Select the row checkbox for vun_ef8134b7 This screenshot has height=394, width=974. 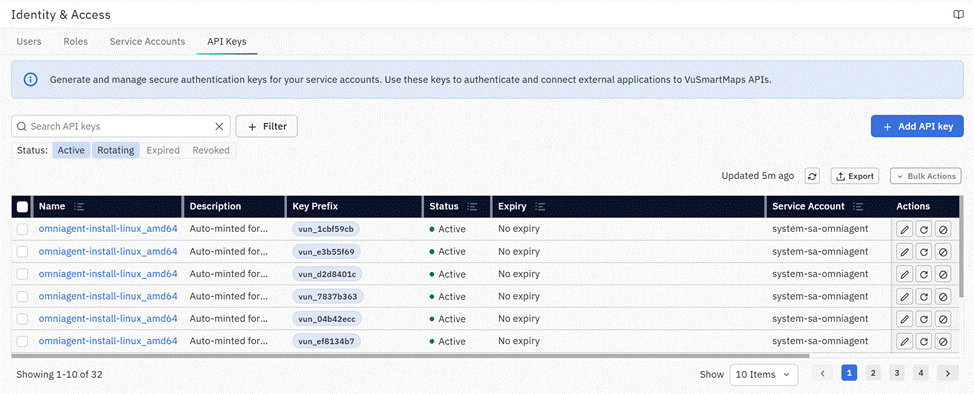point(22,341)
